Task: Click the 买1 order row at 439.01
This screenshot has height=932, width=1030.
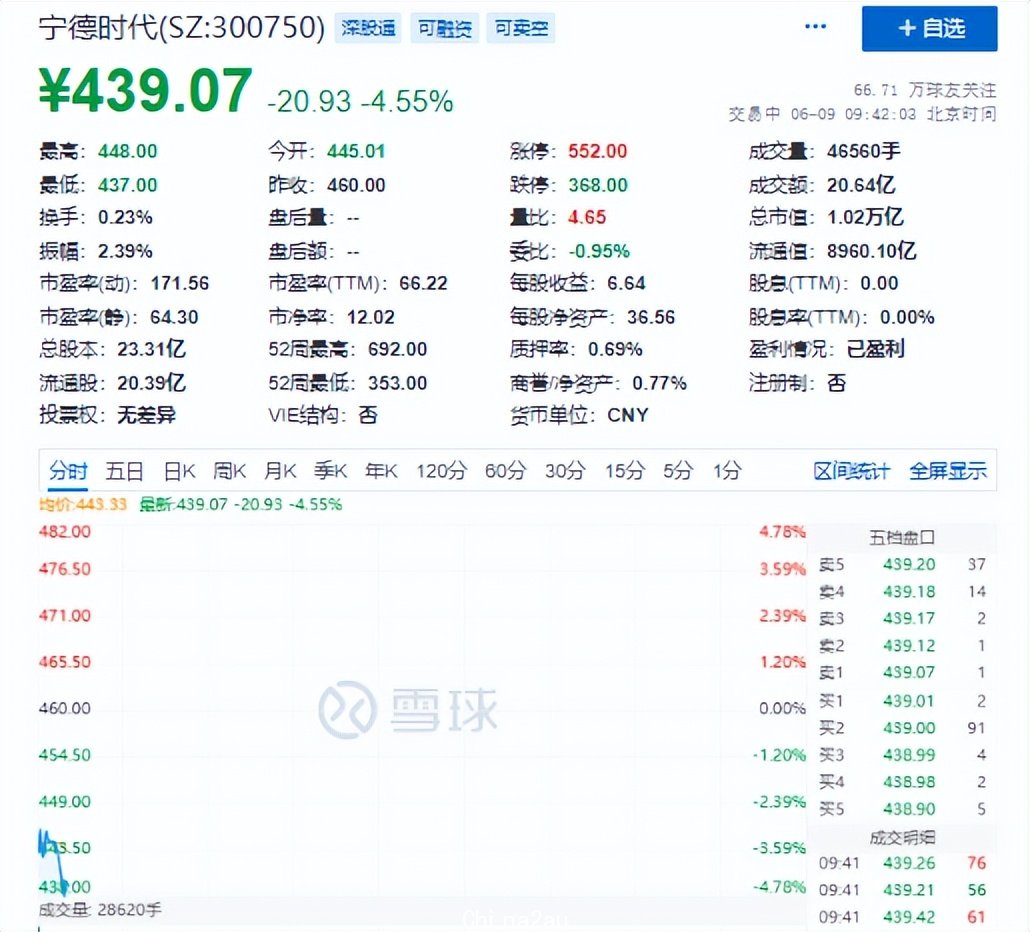Action: click(902, 701)
